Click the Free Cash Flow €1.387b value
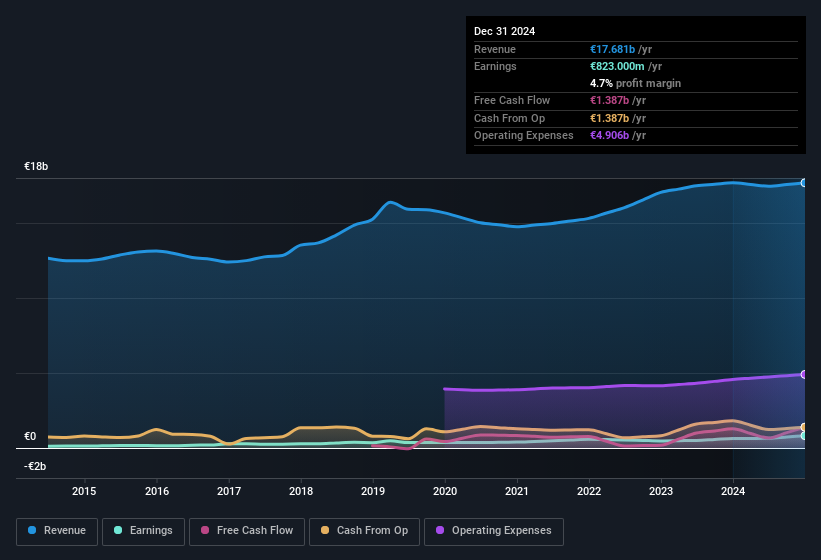This screenshot has height=560, width=821. [609, 100]
